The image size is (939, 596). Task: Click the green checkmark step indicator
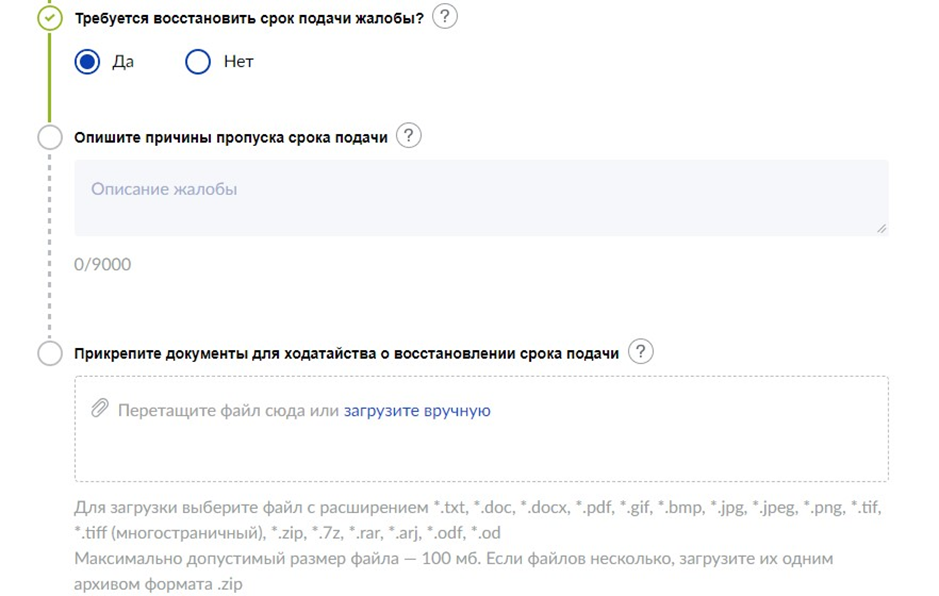pyautogui.click(x=49, y=18)
